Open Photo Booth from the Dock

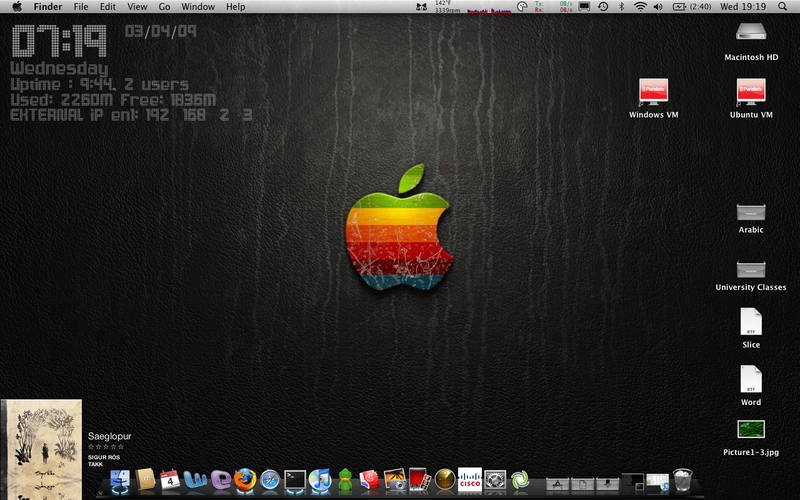(x=419, y=480)
